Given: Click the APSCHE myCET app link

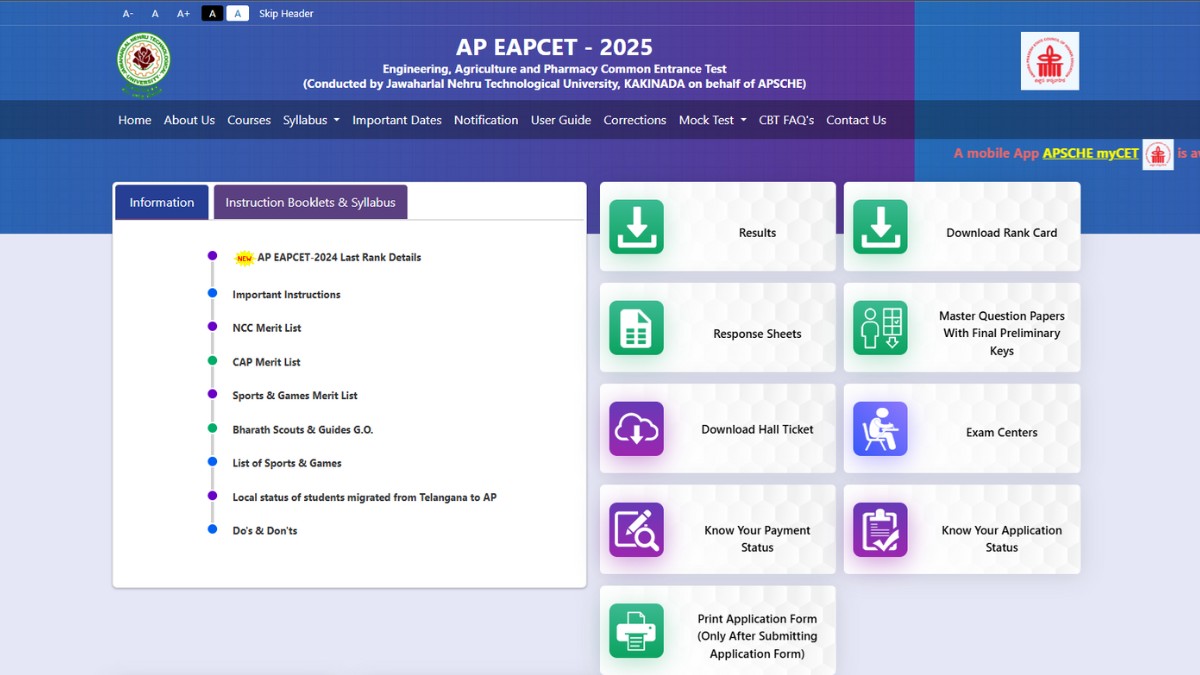Looking at the screenshot, I should point(1087,154).
